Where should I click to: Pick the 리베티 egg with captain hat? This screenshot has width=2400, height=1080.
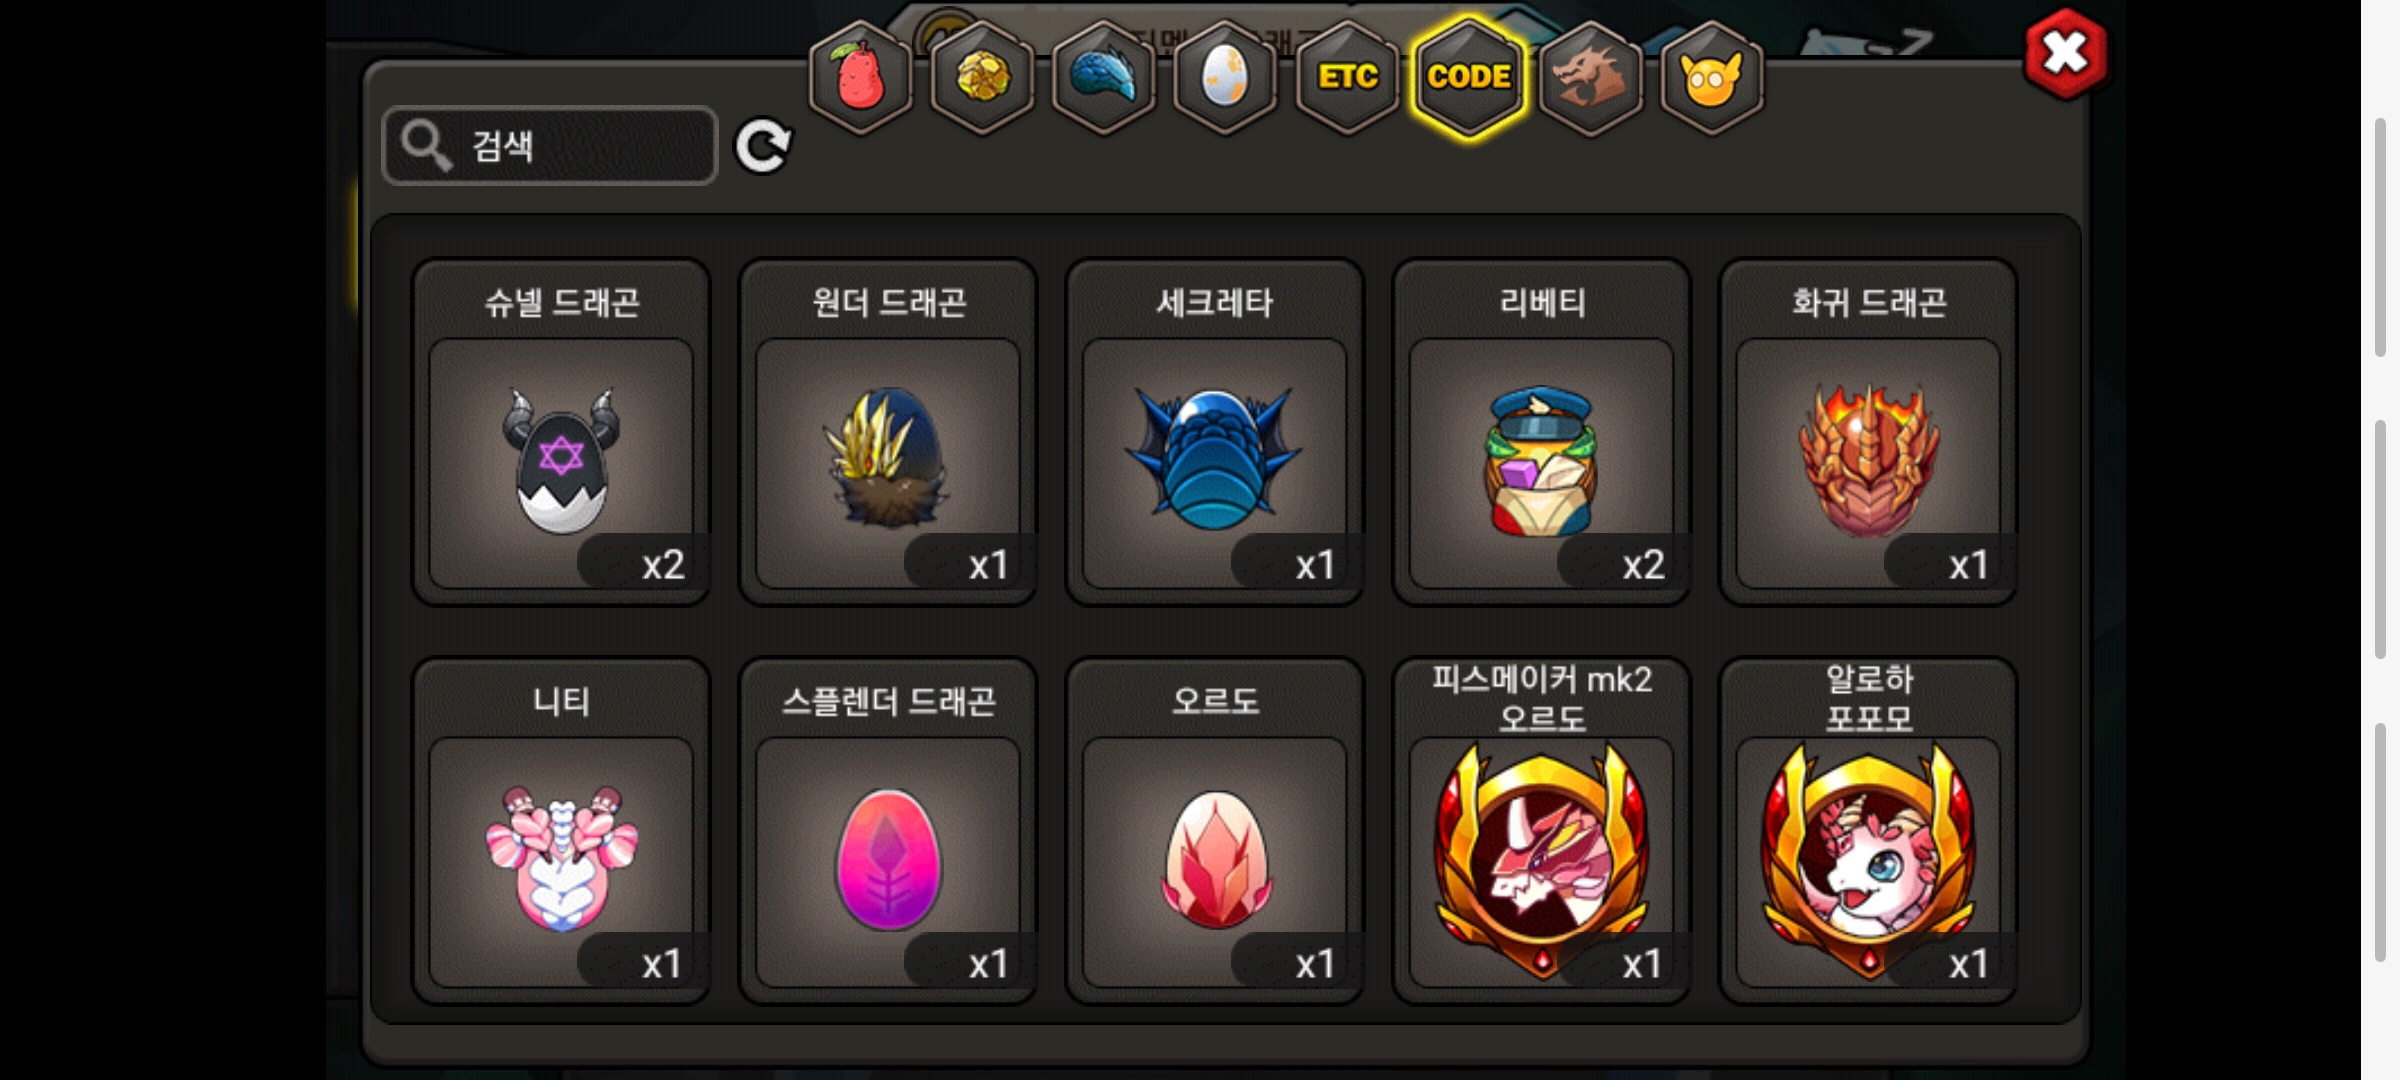coord(1542,432)
